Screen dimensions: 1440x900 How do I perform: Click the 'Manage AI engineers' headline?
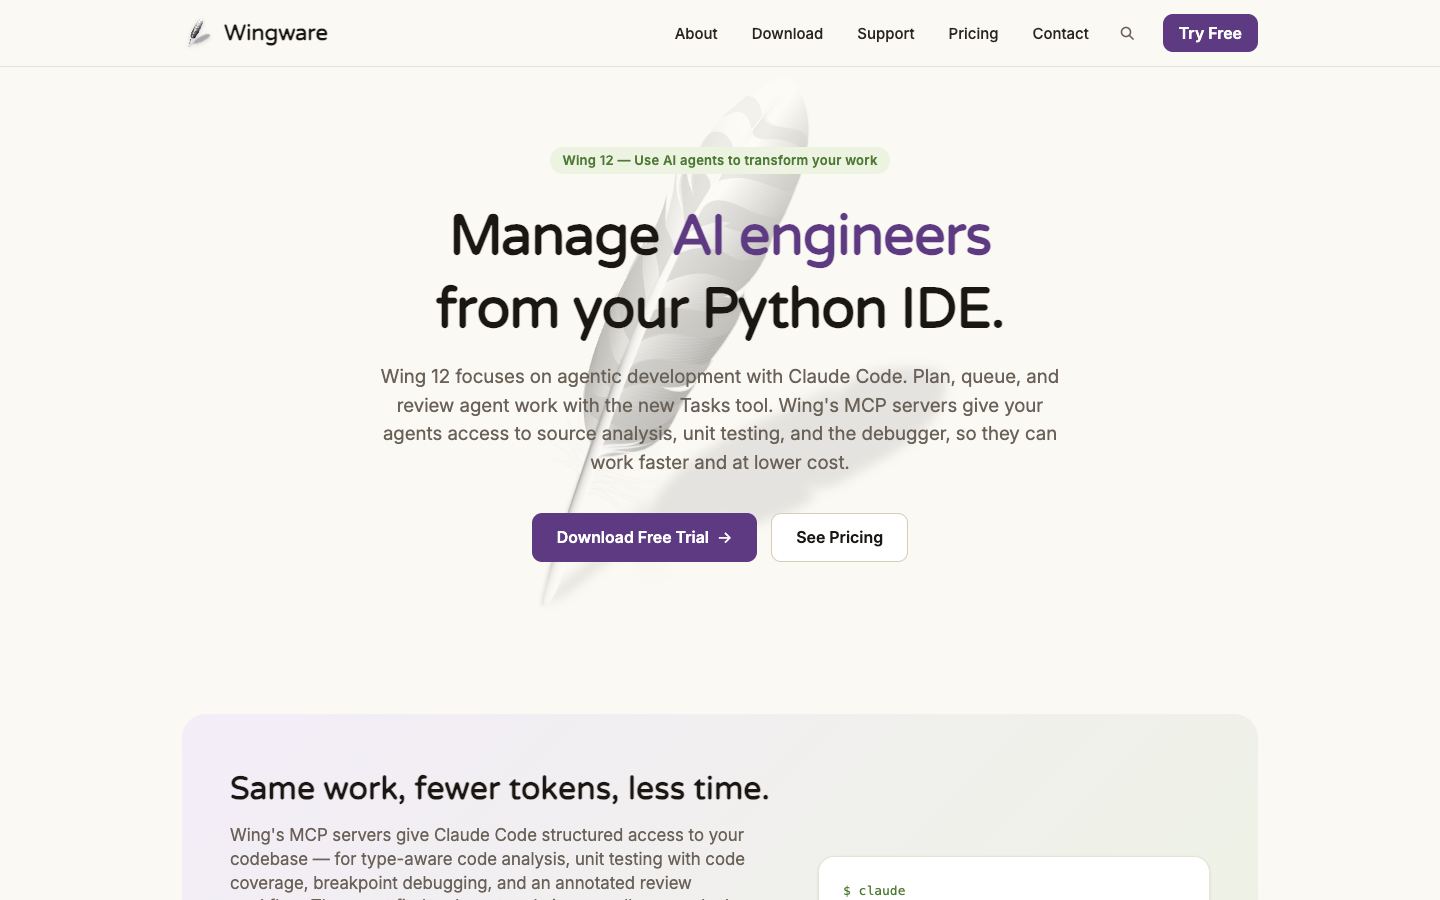click(720, 237)
